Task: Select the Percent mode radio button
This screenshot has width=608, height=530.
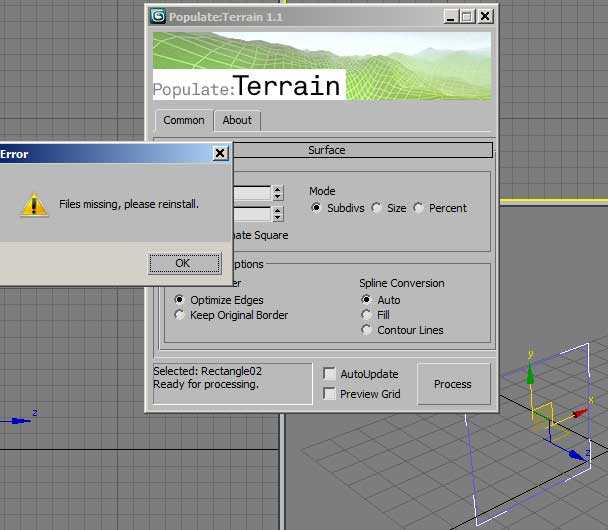Action: [418, 208]
